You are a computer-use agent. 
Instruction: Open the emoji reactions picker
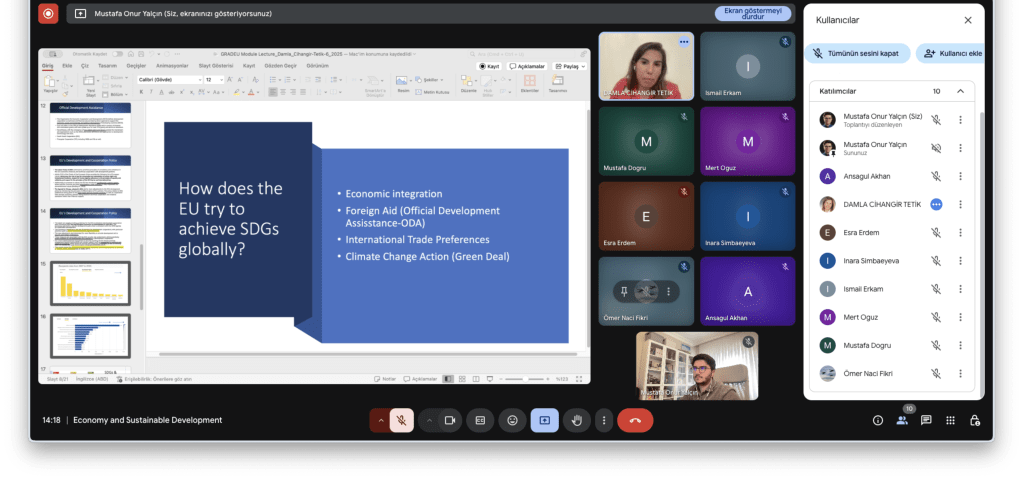(512, 420)
